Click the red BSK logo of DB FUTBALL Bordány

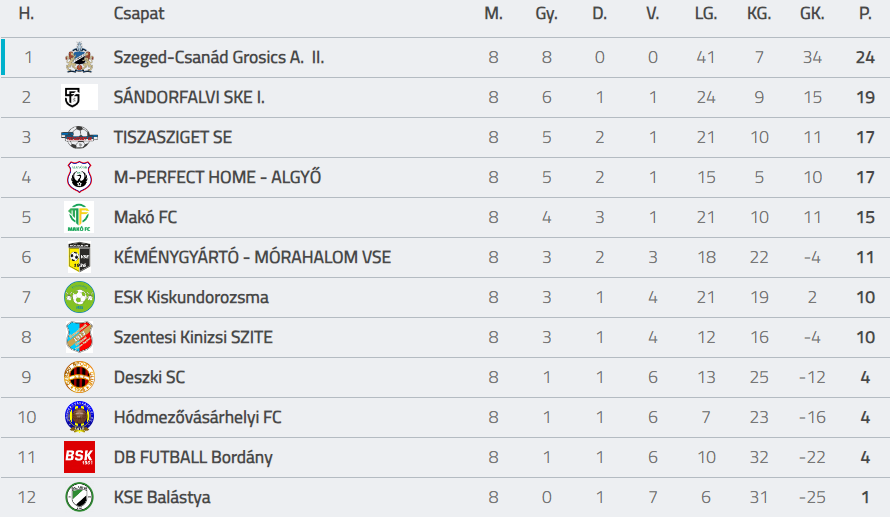coord(79,457)
